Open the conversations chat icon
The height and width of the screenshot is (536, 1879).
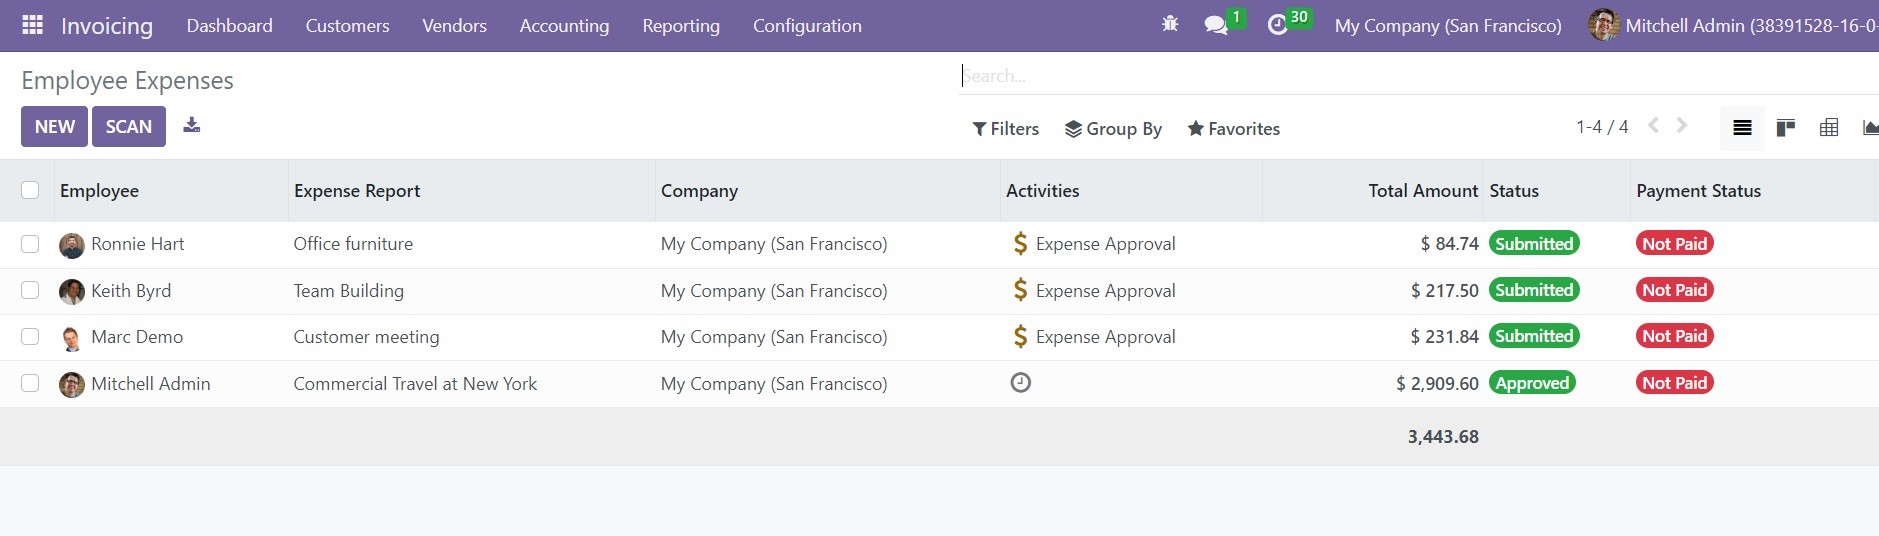(x=1216, y=25)
